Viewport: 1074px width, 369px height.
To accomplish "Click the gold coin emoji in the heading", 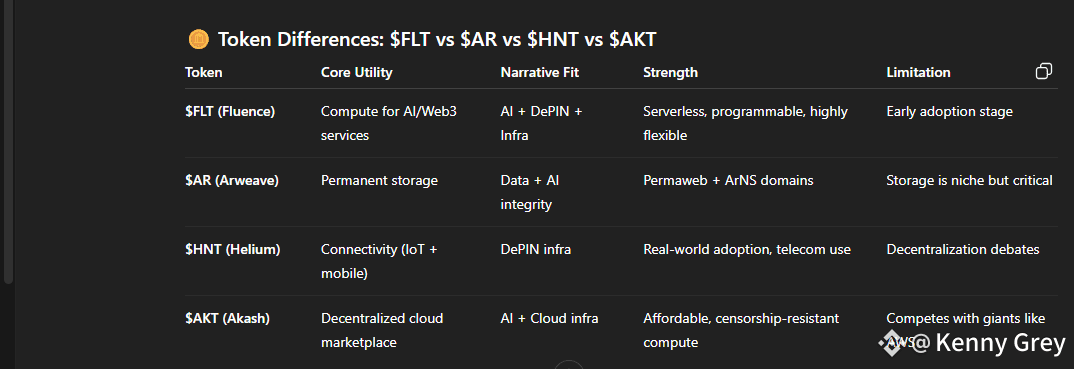I will point(198,40).
